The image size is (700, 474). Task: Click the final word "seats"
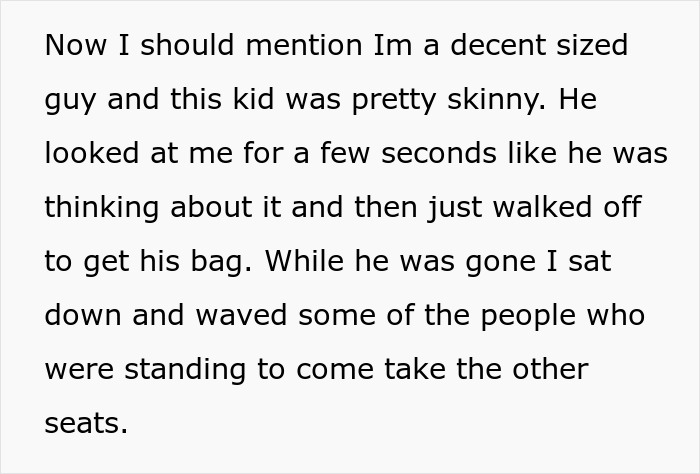point(86,423)
